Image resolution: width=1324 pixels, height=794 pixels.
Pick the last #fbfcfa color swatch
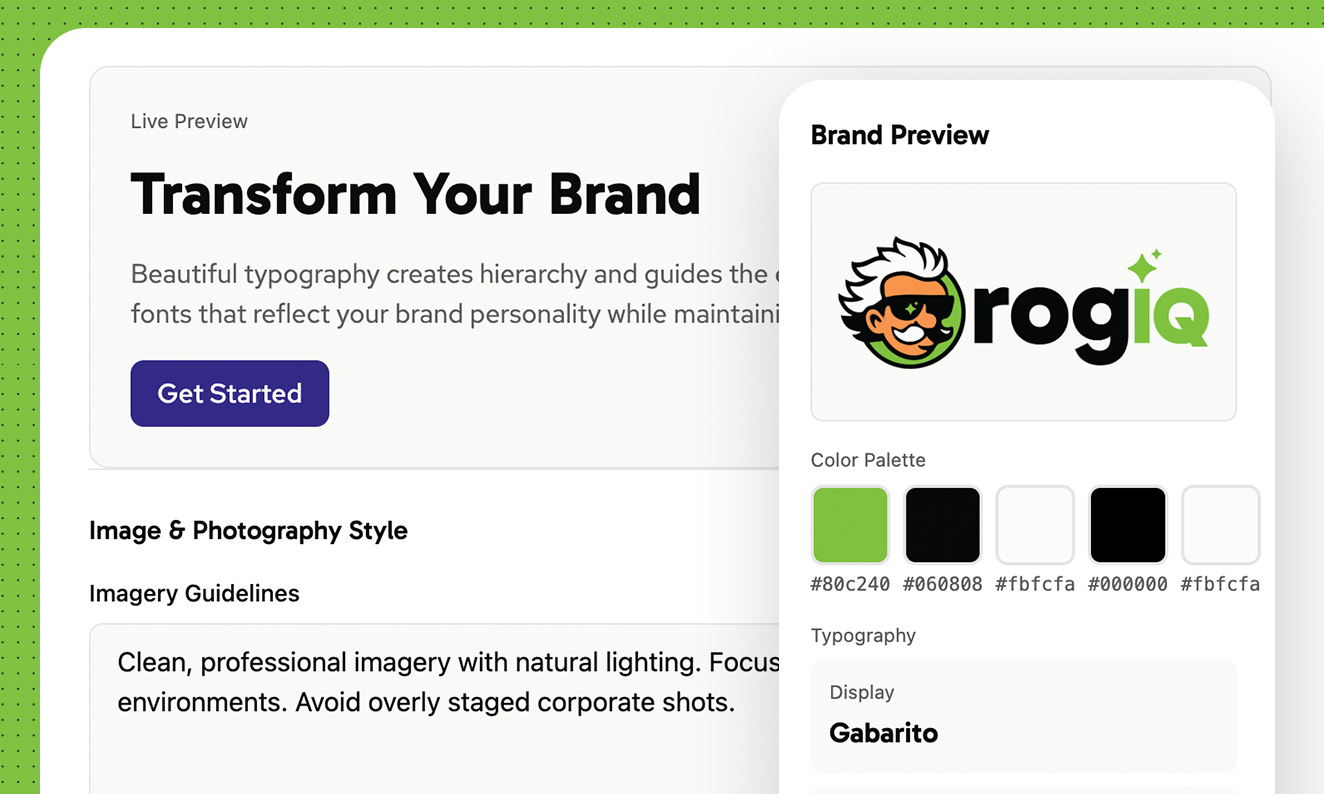coord(1220,524)
